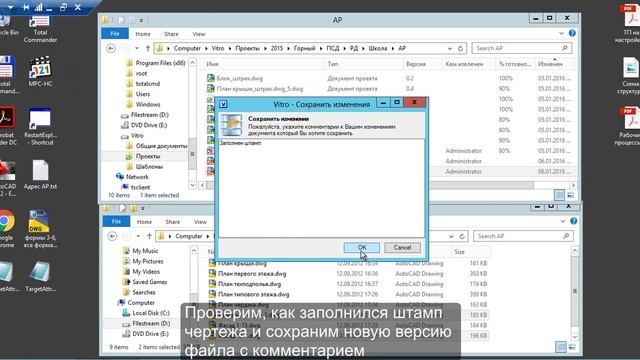Refresh the AP window address bar
Viewport: 640px width, 360px height.
460,48
